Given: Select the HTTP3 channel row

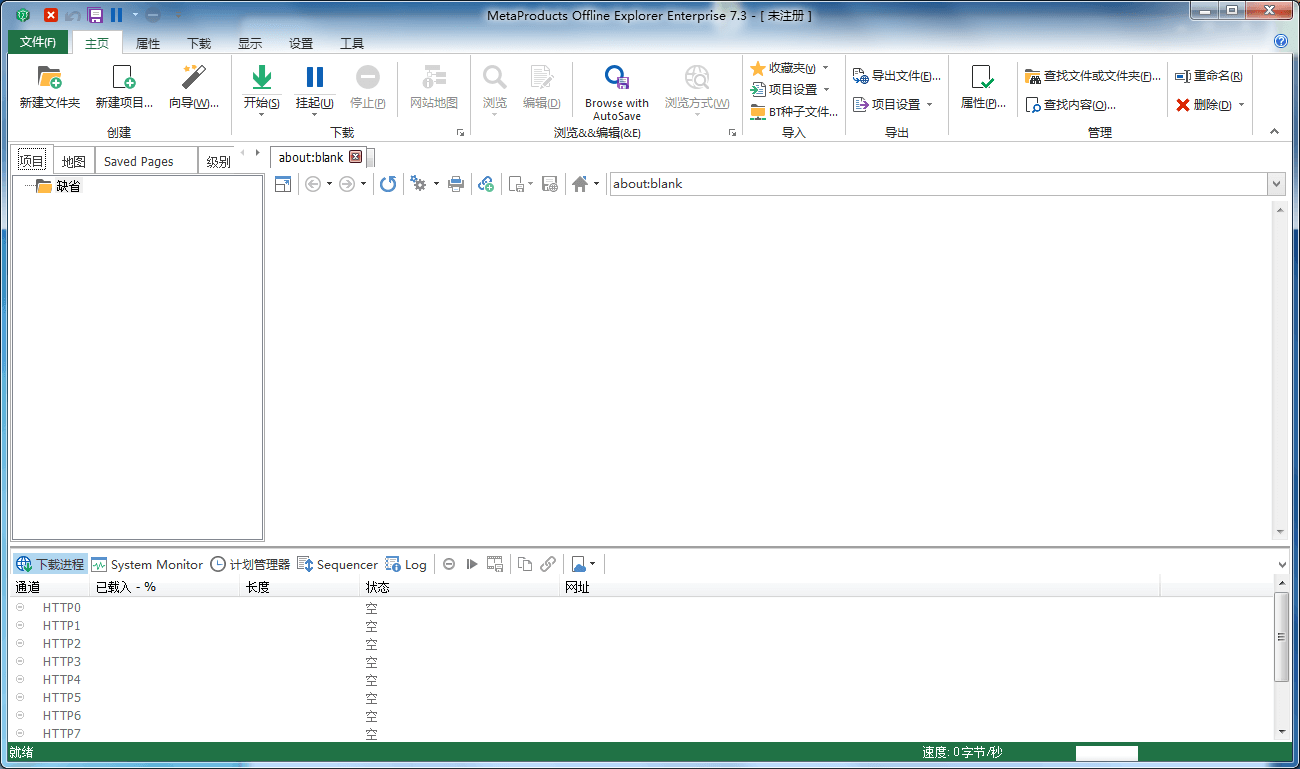Looking at the screenshot, I should point(643,661).
